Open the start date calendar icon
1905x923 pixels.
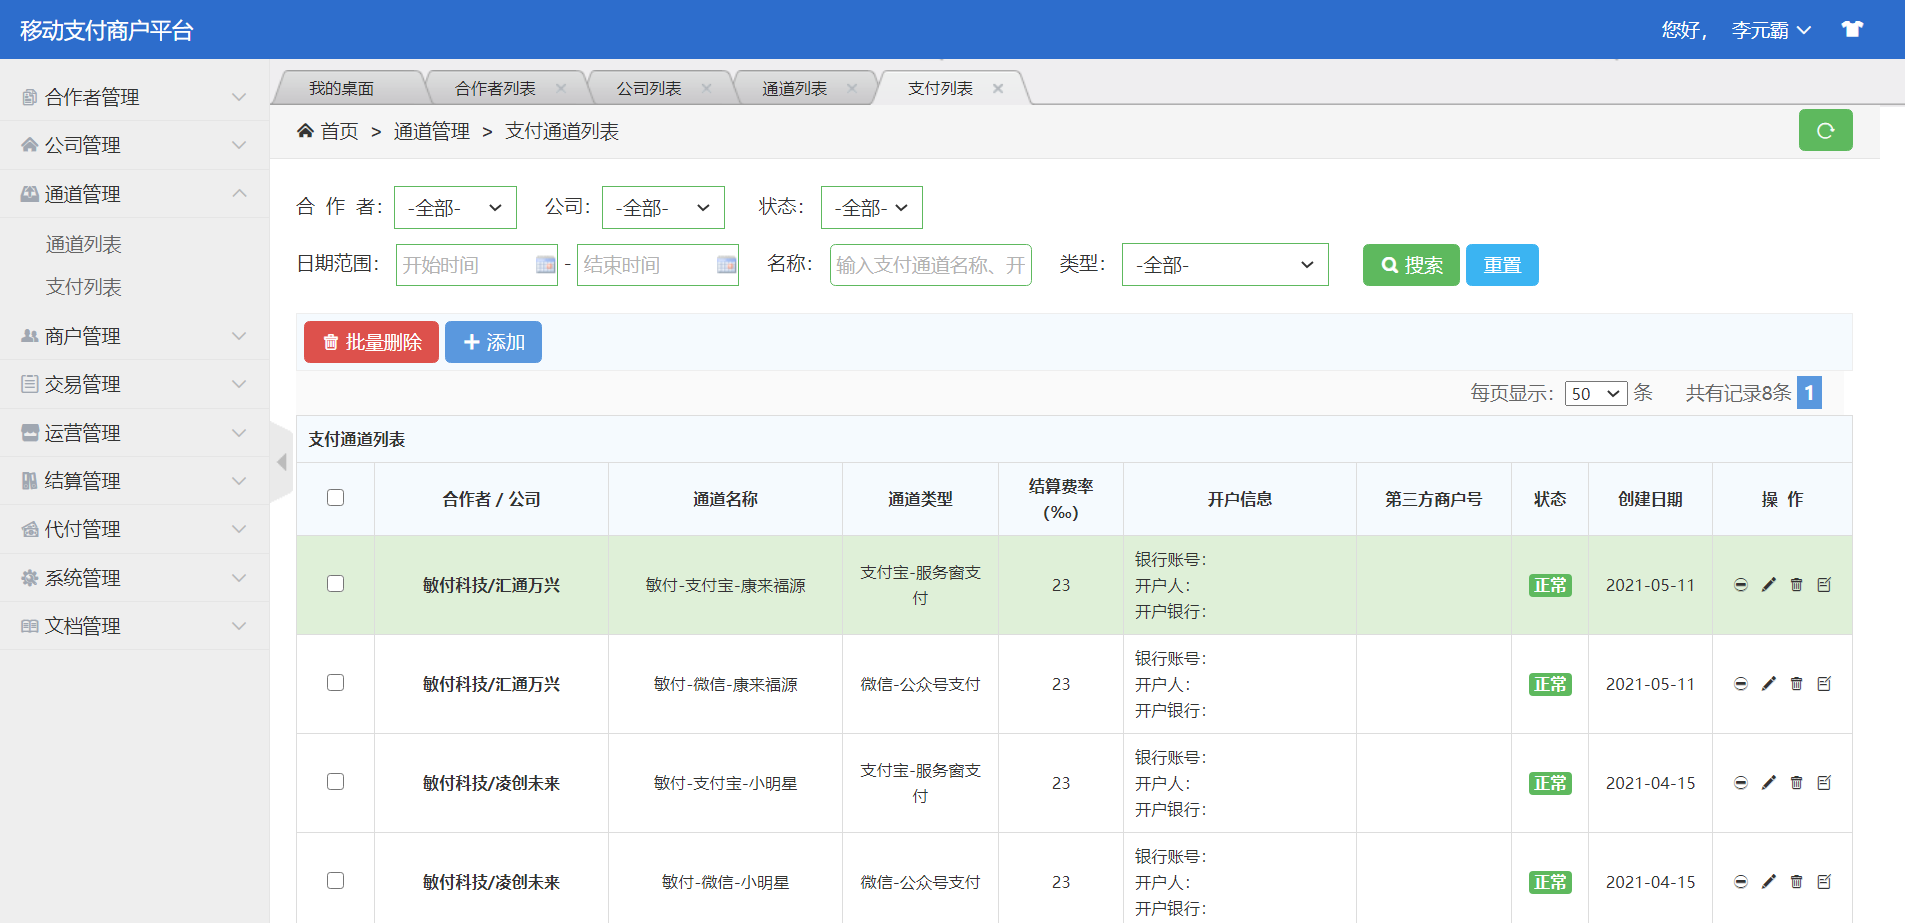tap(545, 265)
